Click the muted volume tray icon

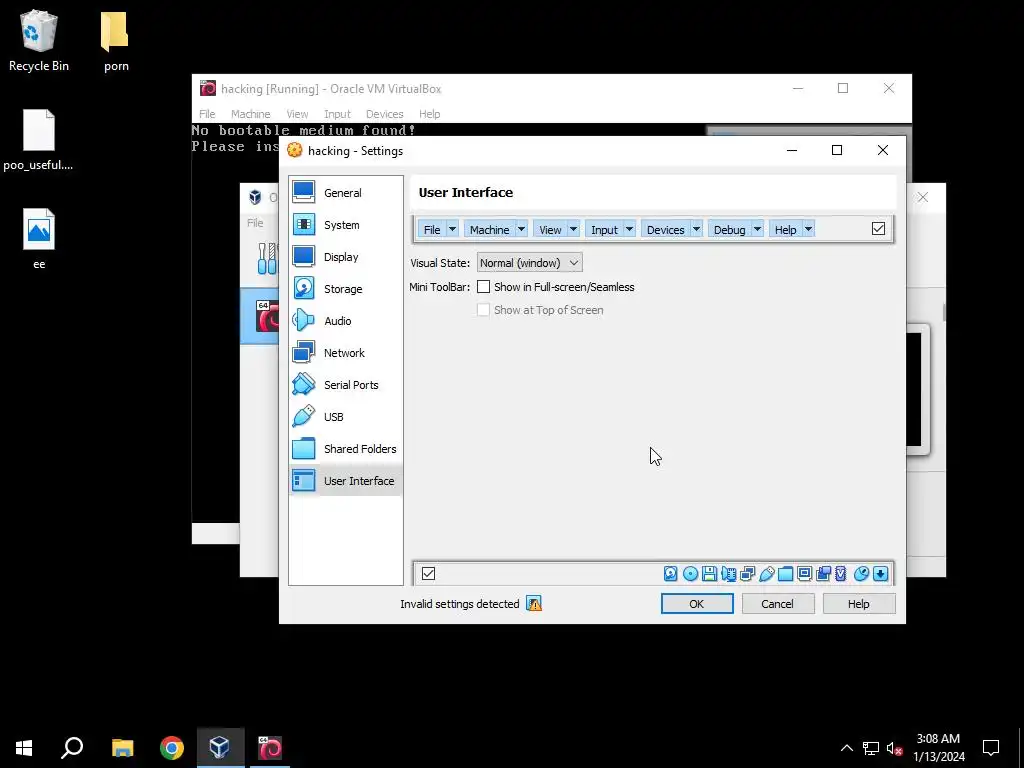[x=895, y=748]
